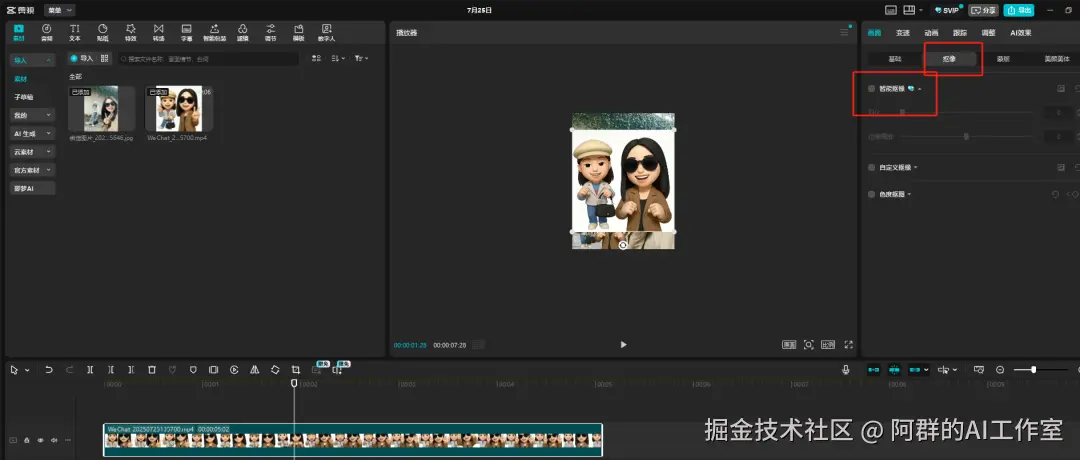1080x460 pixels.
Task: Expand the 官方素材 sidebar section
Action: point(32,169)
